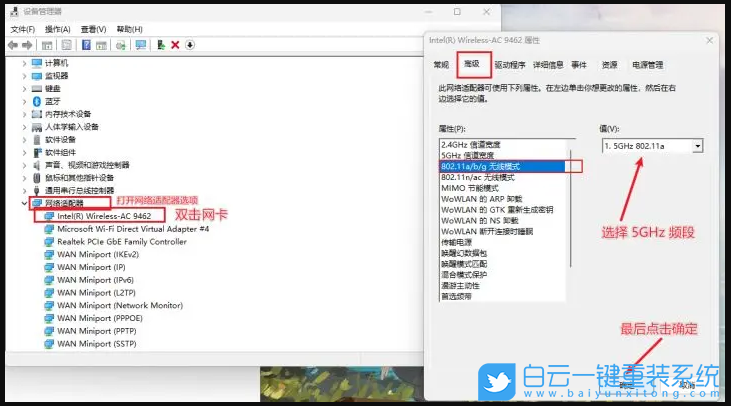Click the icon beside 内存技术设备
731x406 pixels.
[x=37, y=114]
